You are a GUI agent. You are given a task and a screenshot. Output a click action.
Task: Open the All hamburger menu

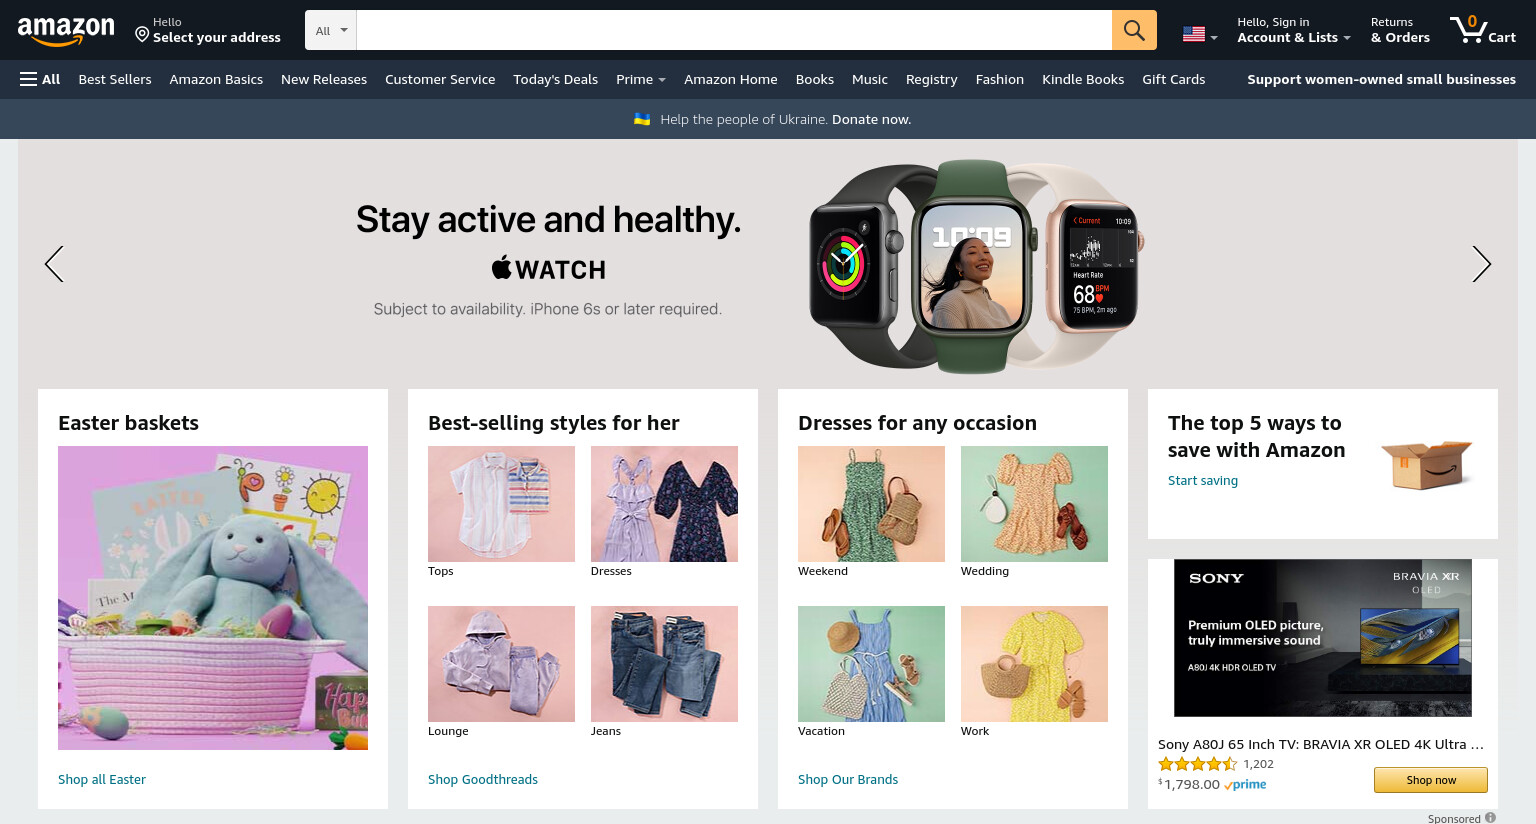point(40,79)
